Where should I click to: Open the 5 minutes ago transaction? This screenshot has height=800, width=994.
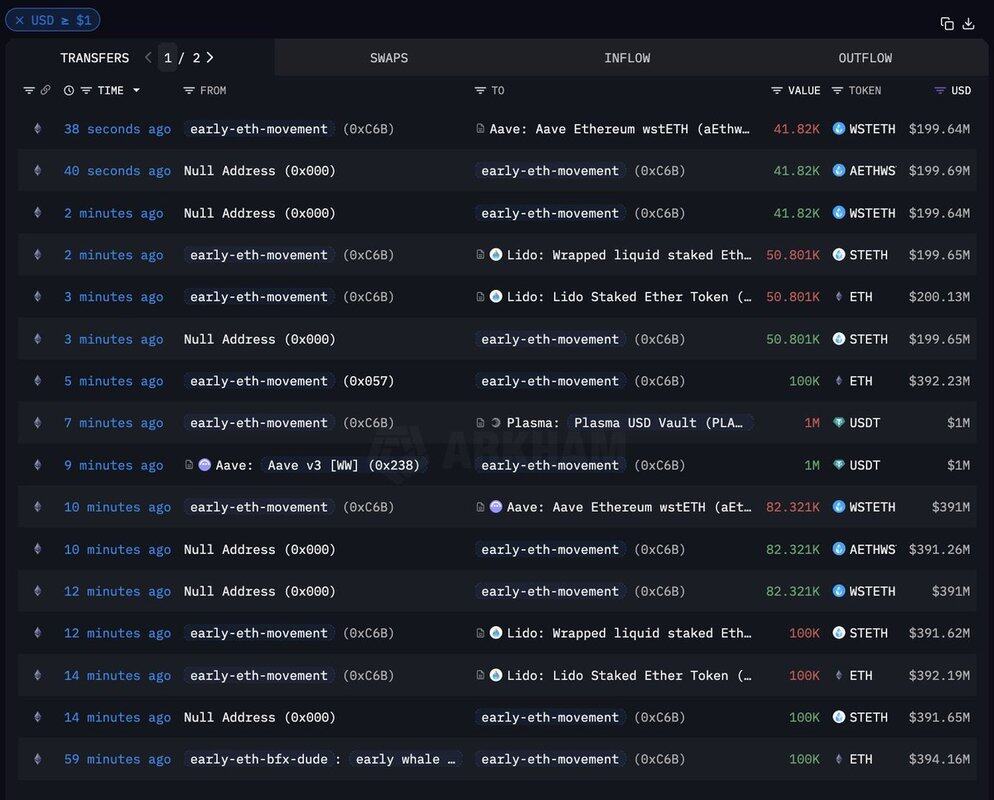[x=113, y=381]
